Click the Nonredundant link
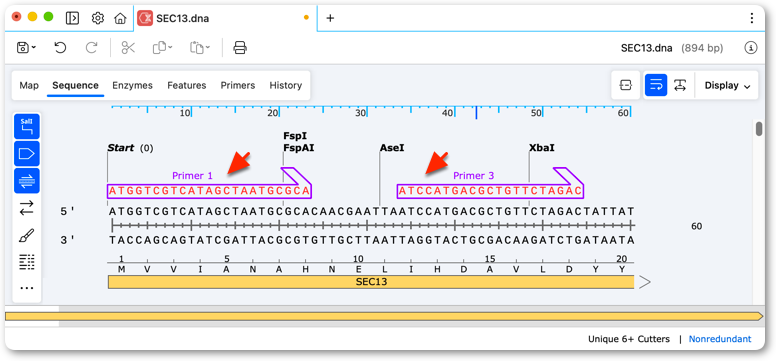776x361 pixels. [x=720, y=339]
